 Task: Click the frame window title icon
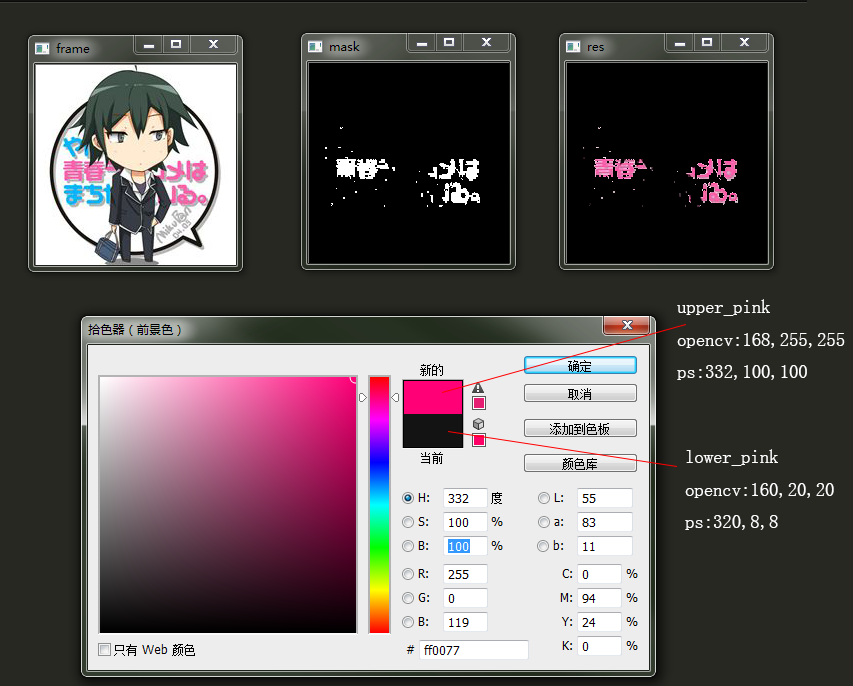42,48
